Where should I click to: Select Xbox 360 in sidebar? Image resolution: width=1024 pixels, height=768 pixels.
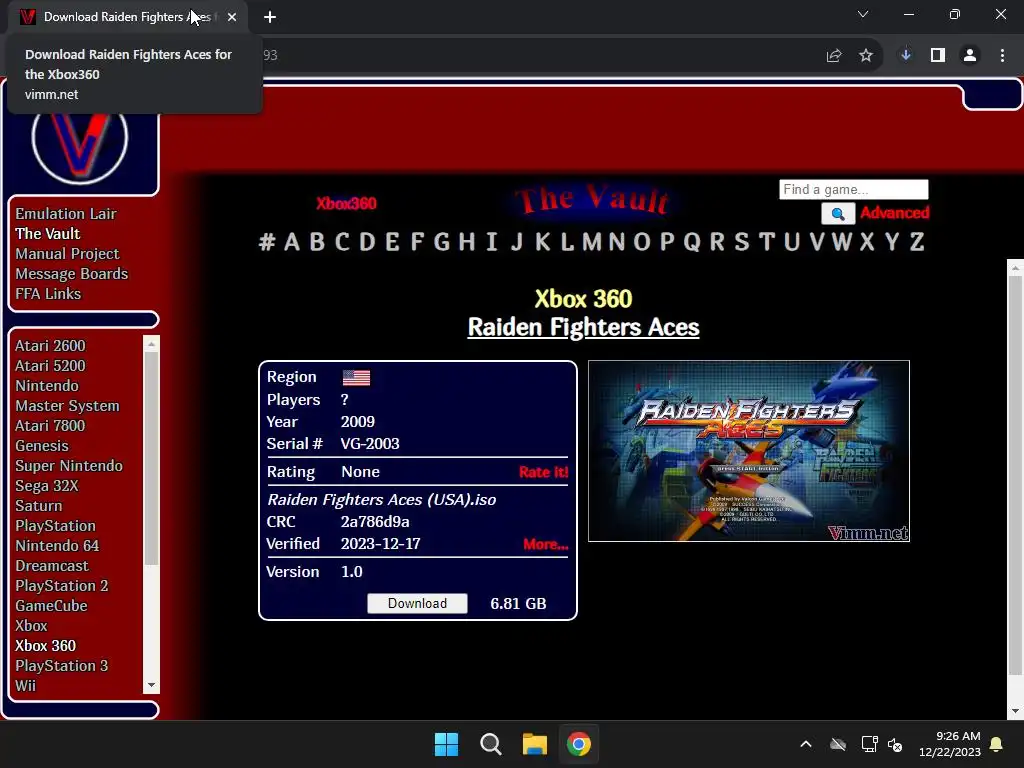click(46, 646)
